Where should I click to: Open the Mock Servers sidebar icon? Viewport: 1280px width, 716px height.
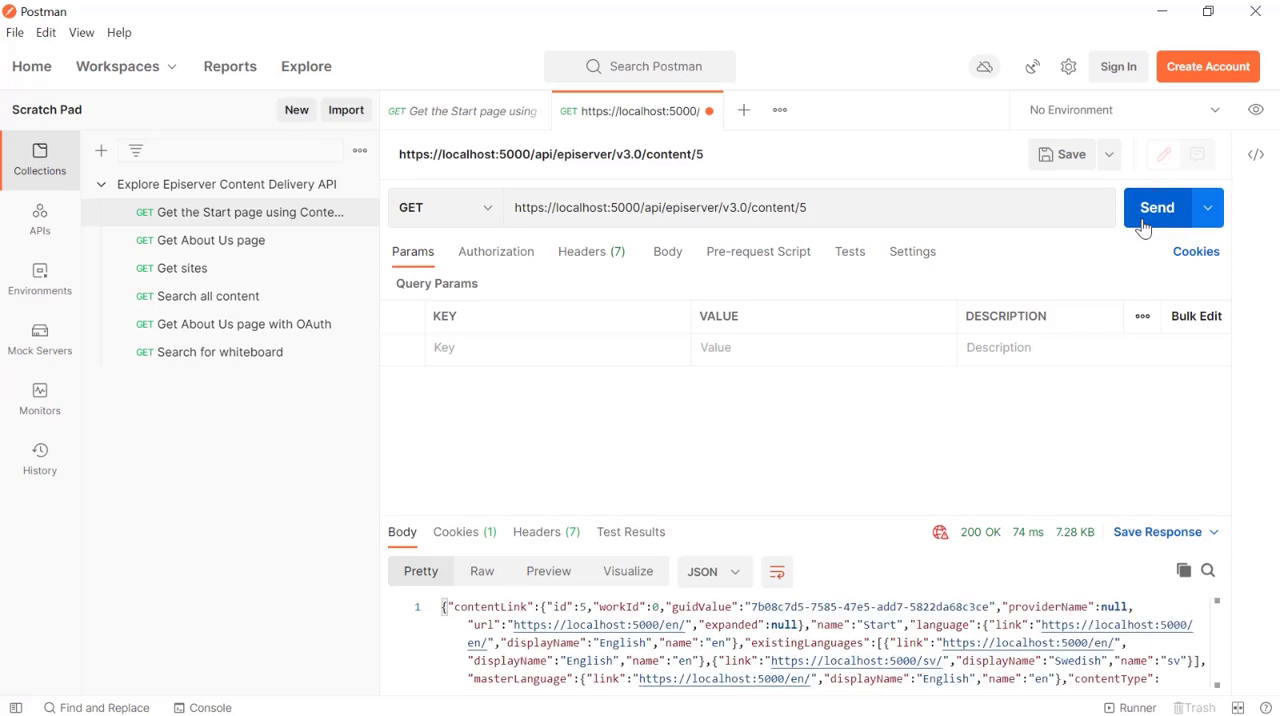point(40,339)
